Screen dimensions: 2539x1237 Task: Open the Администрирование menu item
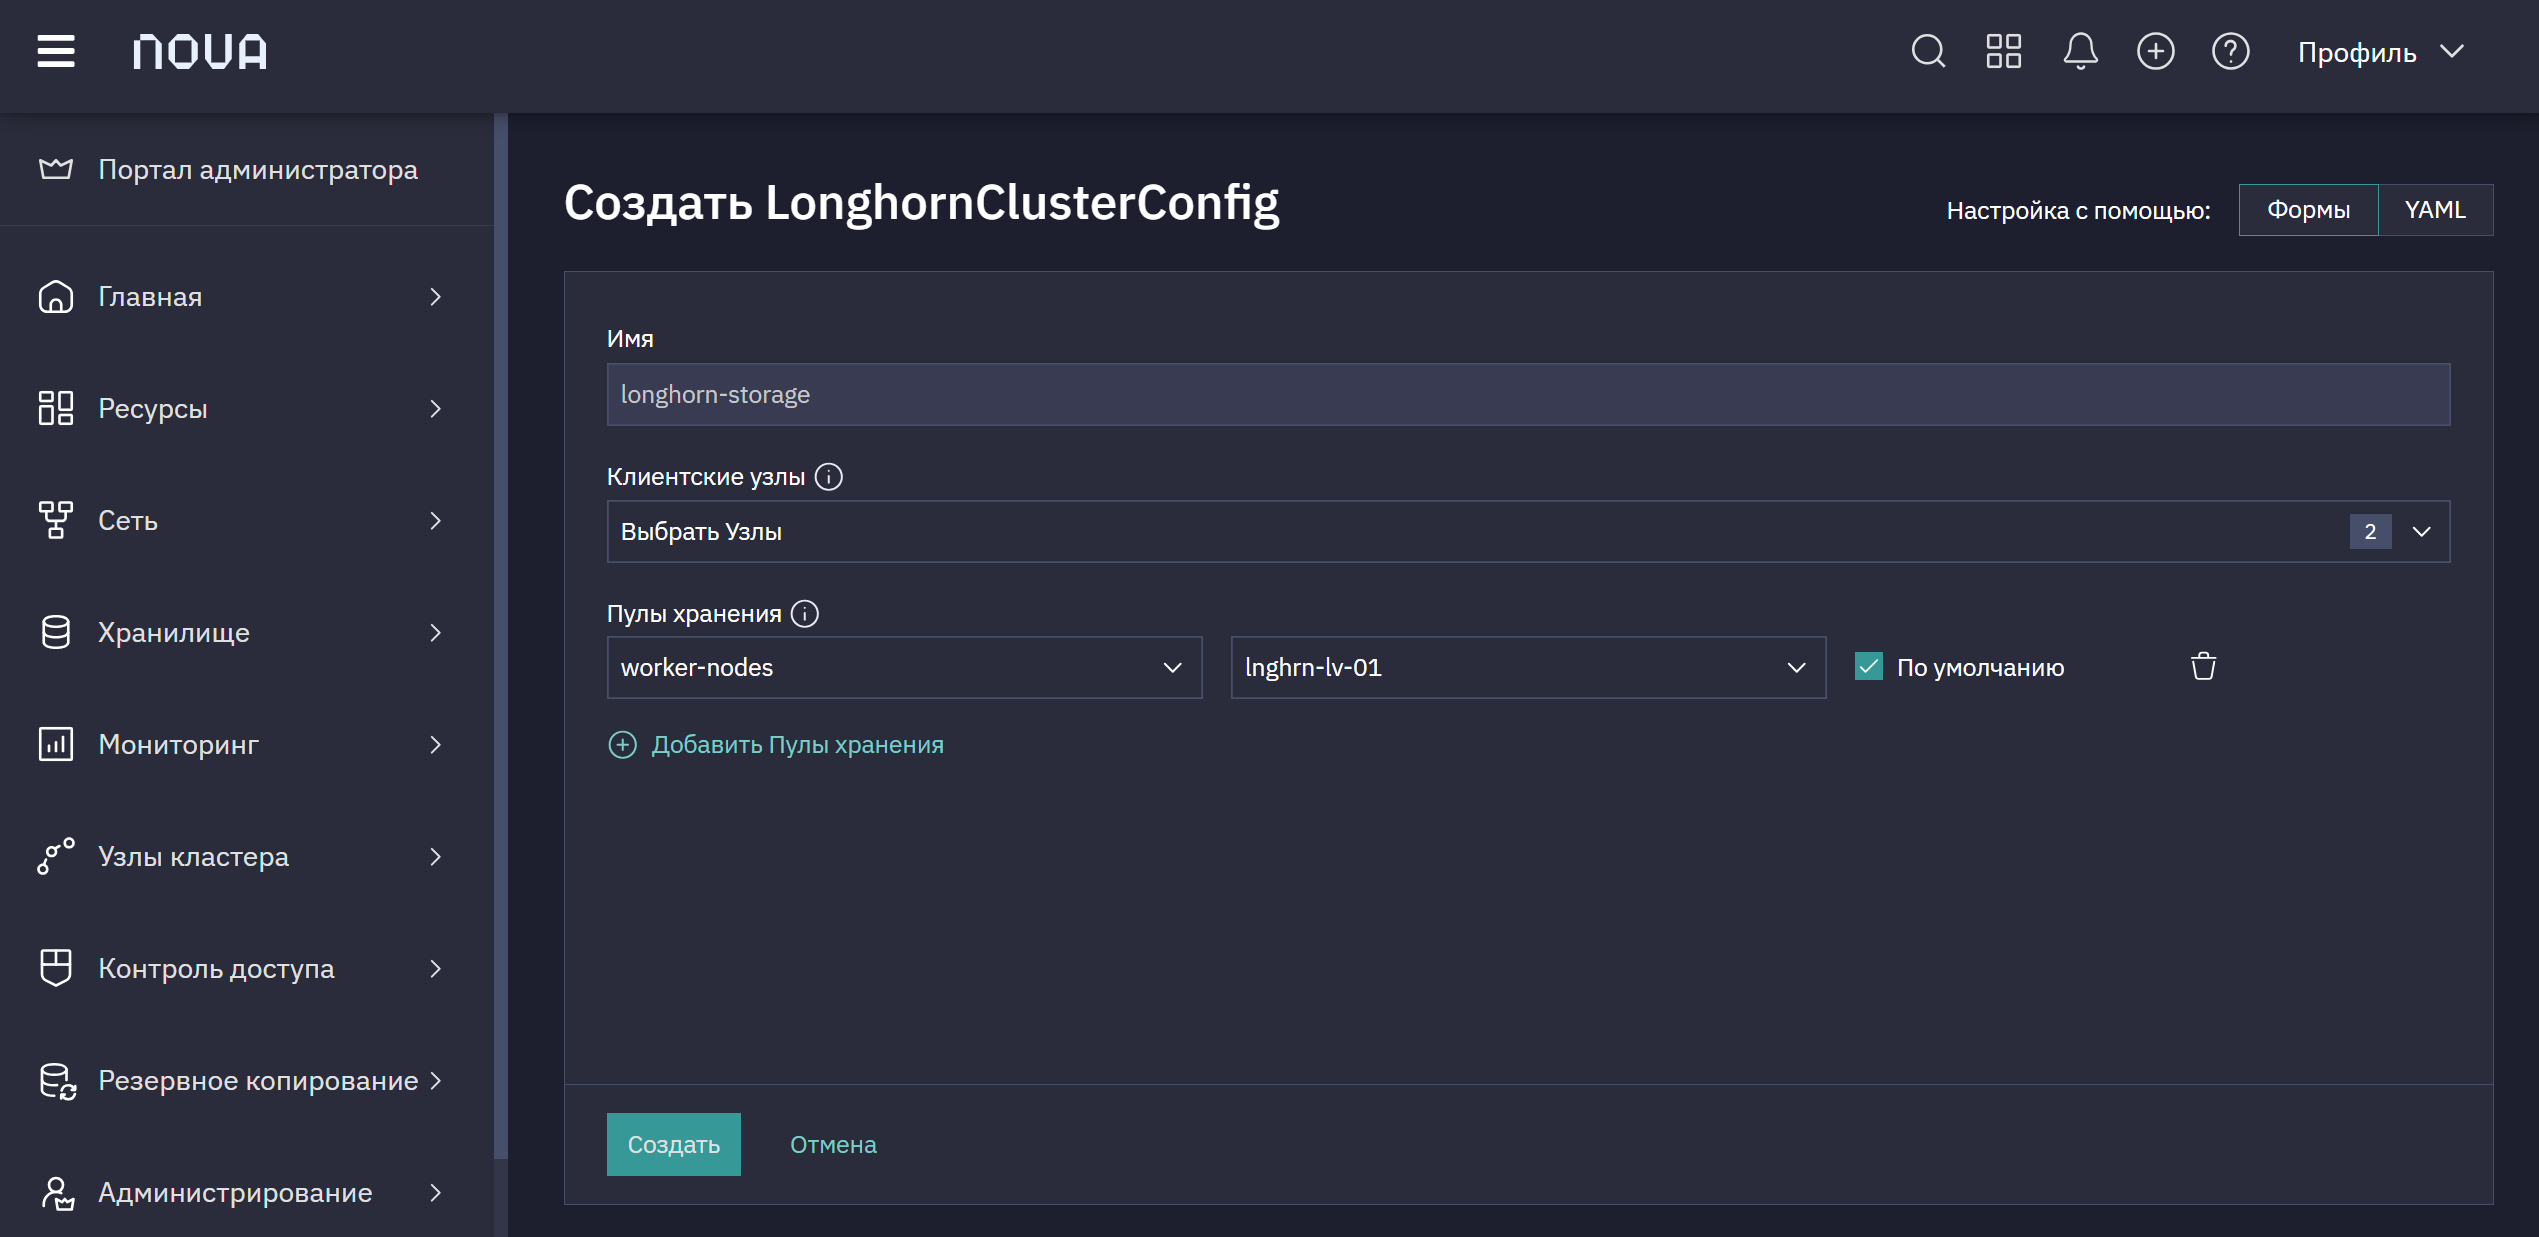point(246,1193)
